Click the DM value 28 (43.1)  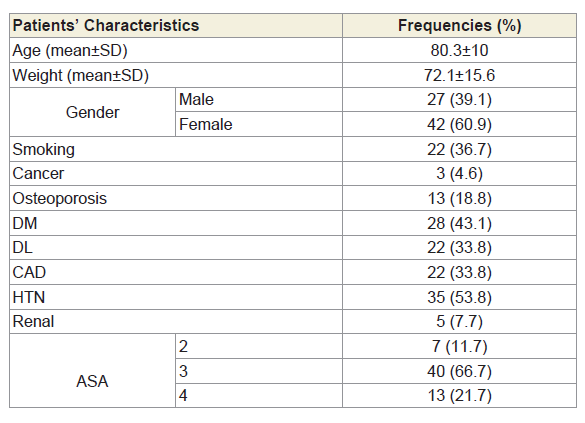click(459, 223)
